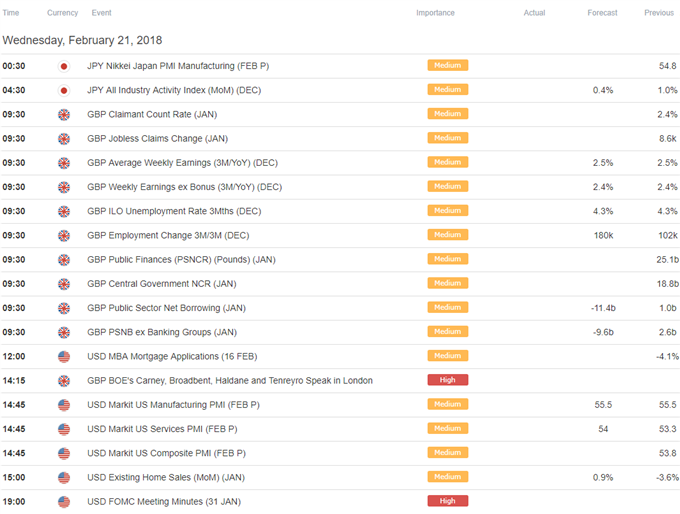Select Medium badge for Jobless Claims Change
Screen dimensions: 680x514
[448, 138]
